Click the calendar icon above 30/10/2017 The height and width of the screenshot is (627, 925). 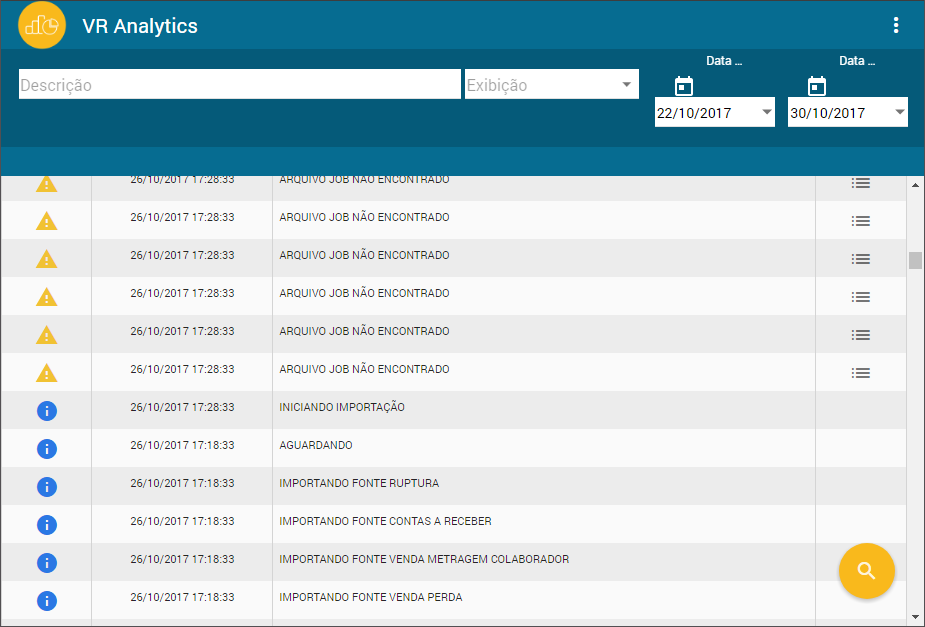(816, 86)
